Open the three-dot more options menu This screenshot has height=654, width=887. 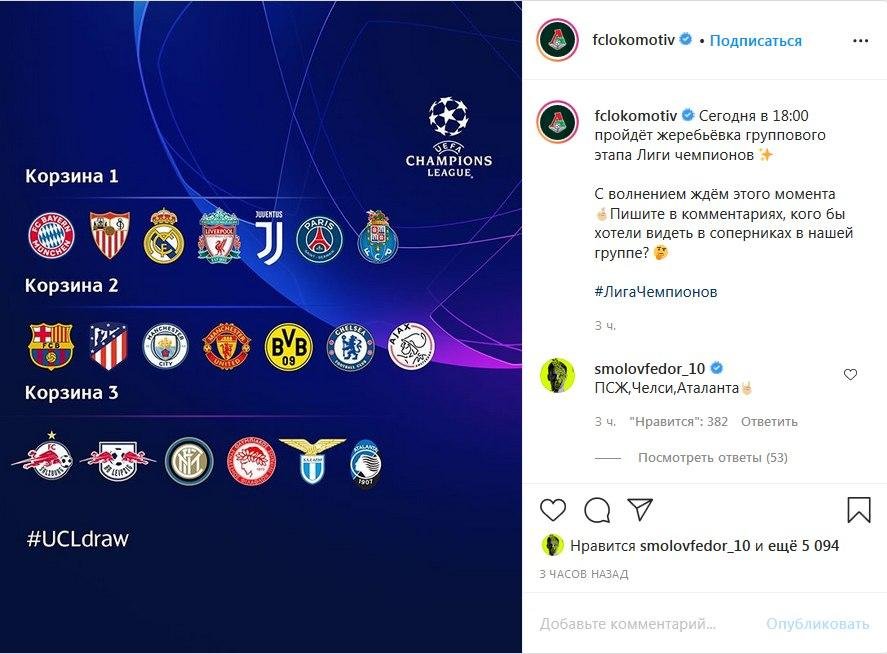pyautogui.click(x=860, y=41)
